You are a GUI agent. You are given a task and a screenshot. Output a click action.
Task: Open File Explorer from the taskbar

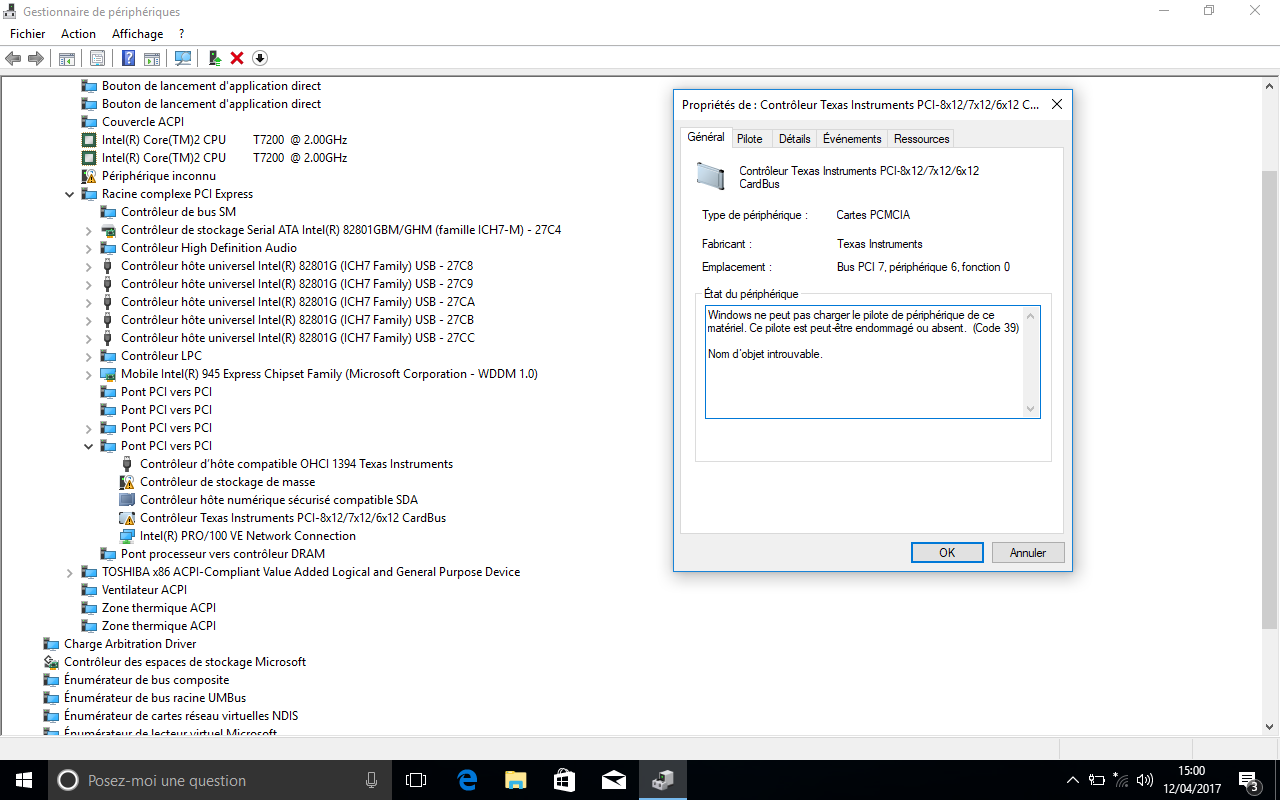(x=515, y=780)
